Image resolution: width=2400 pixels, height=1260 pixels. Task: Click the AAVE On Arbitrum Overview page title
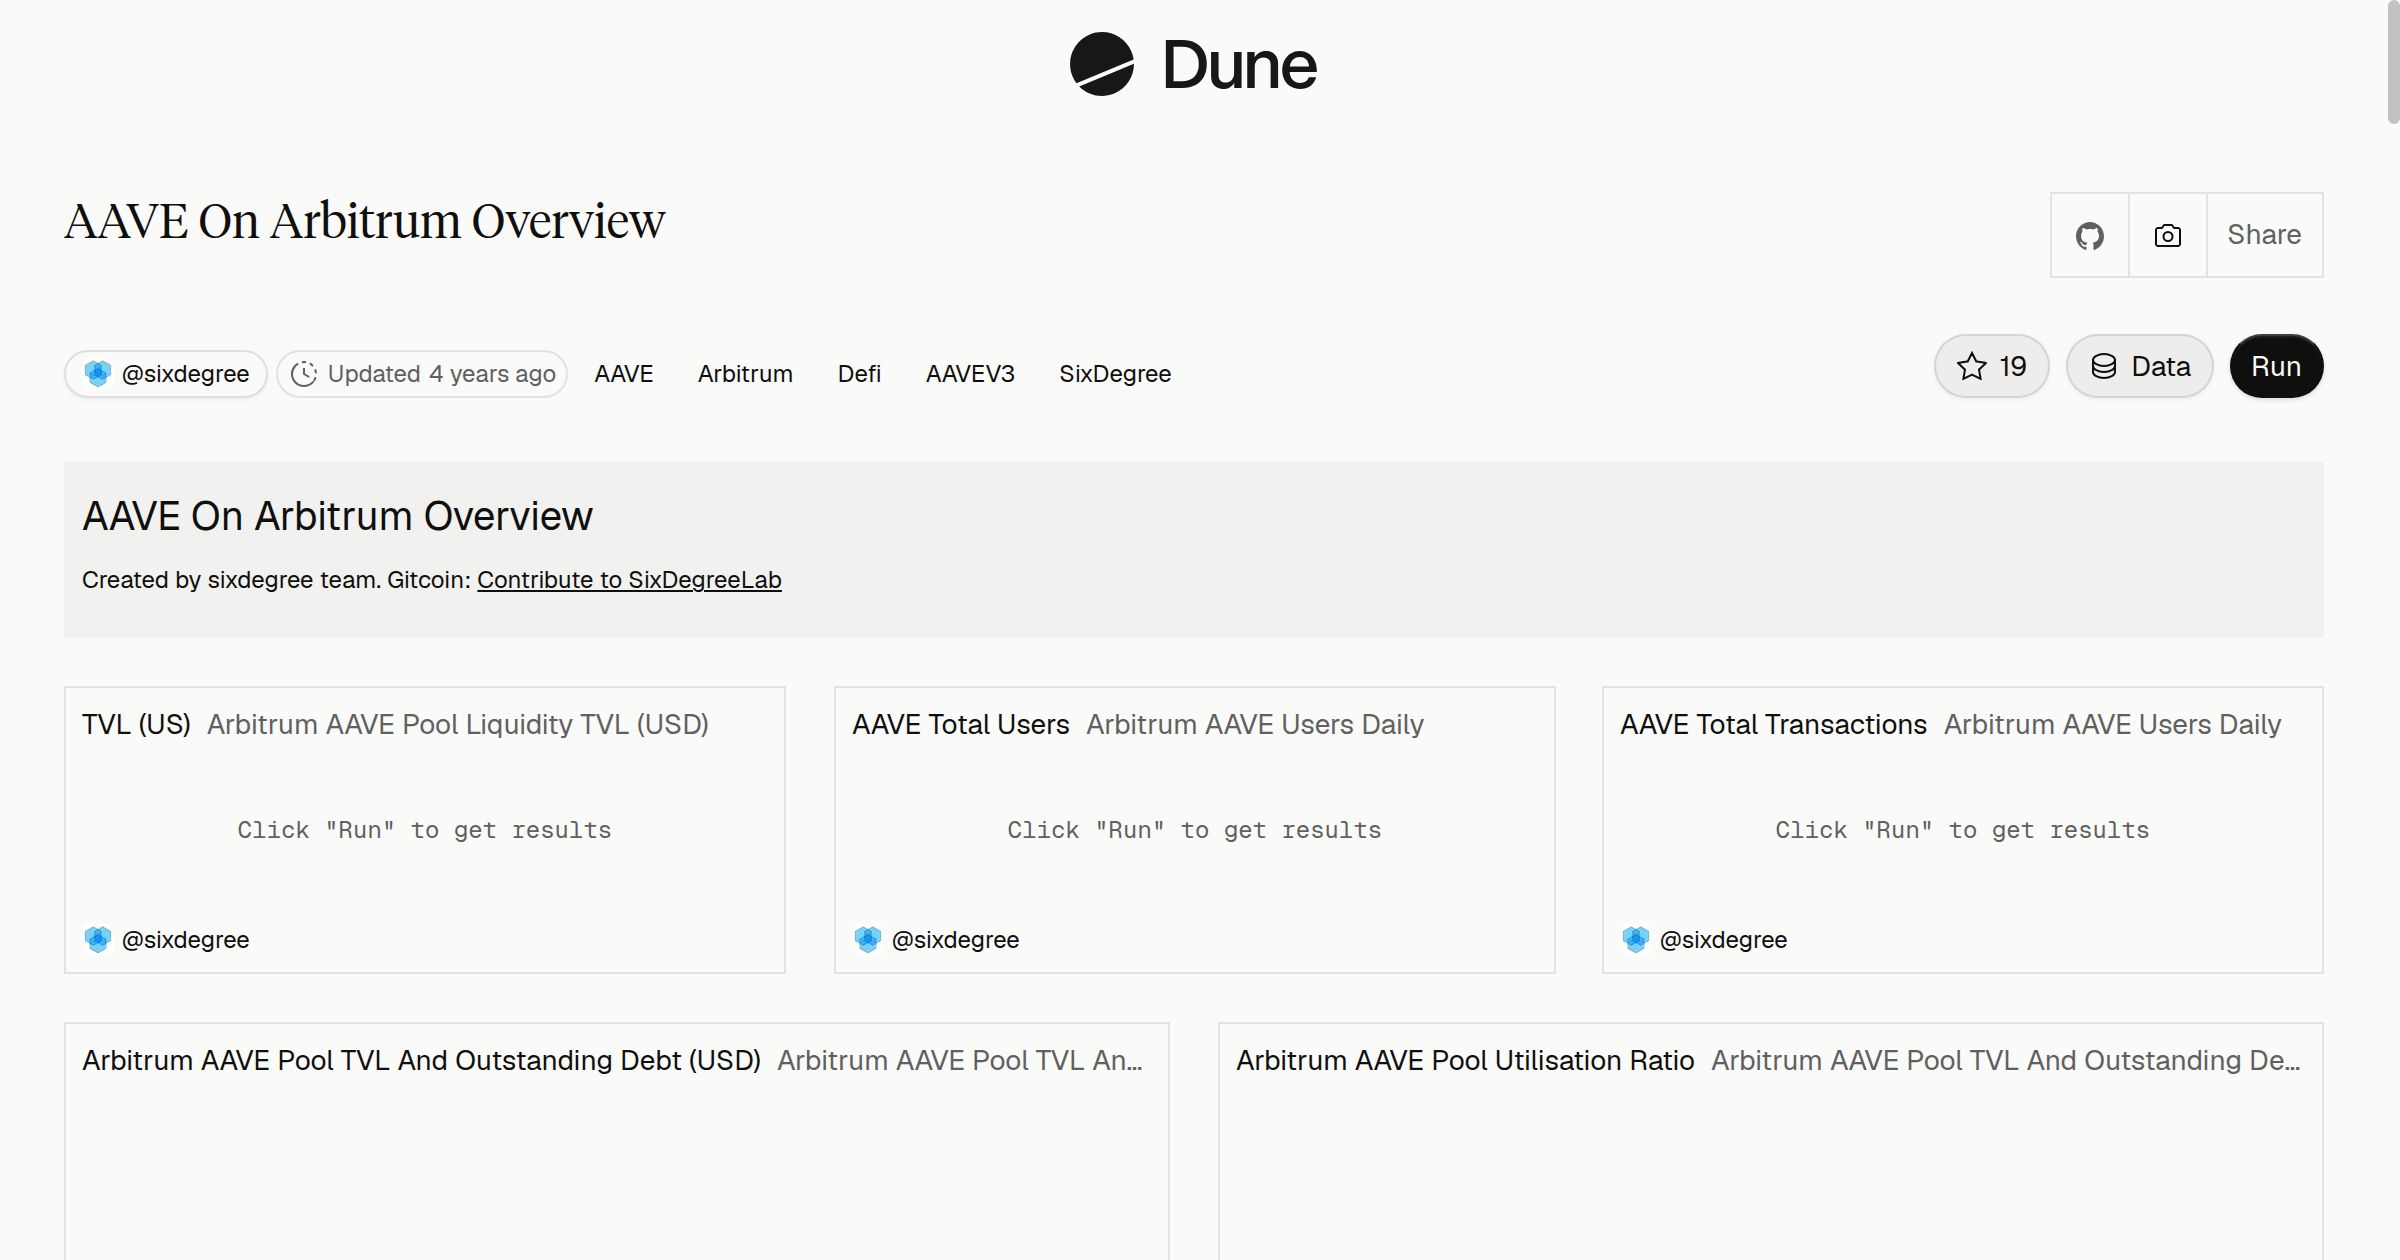coord(365,221)
